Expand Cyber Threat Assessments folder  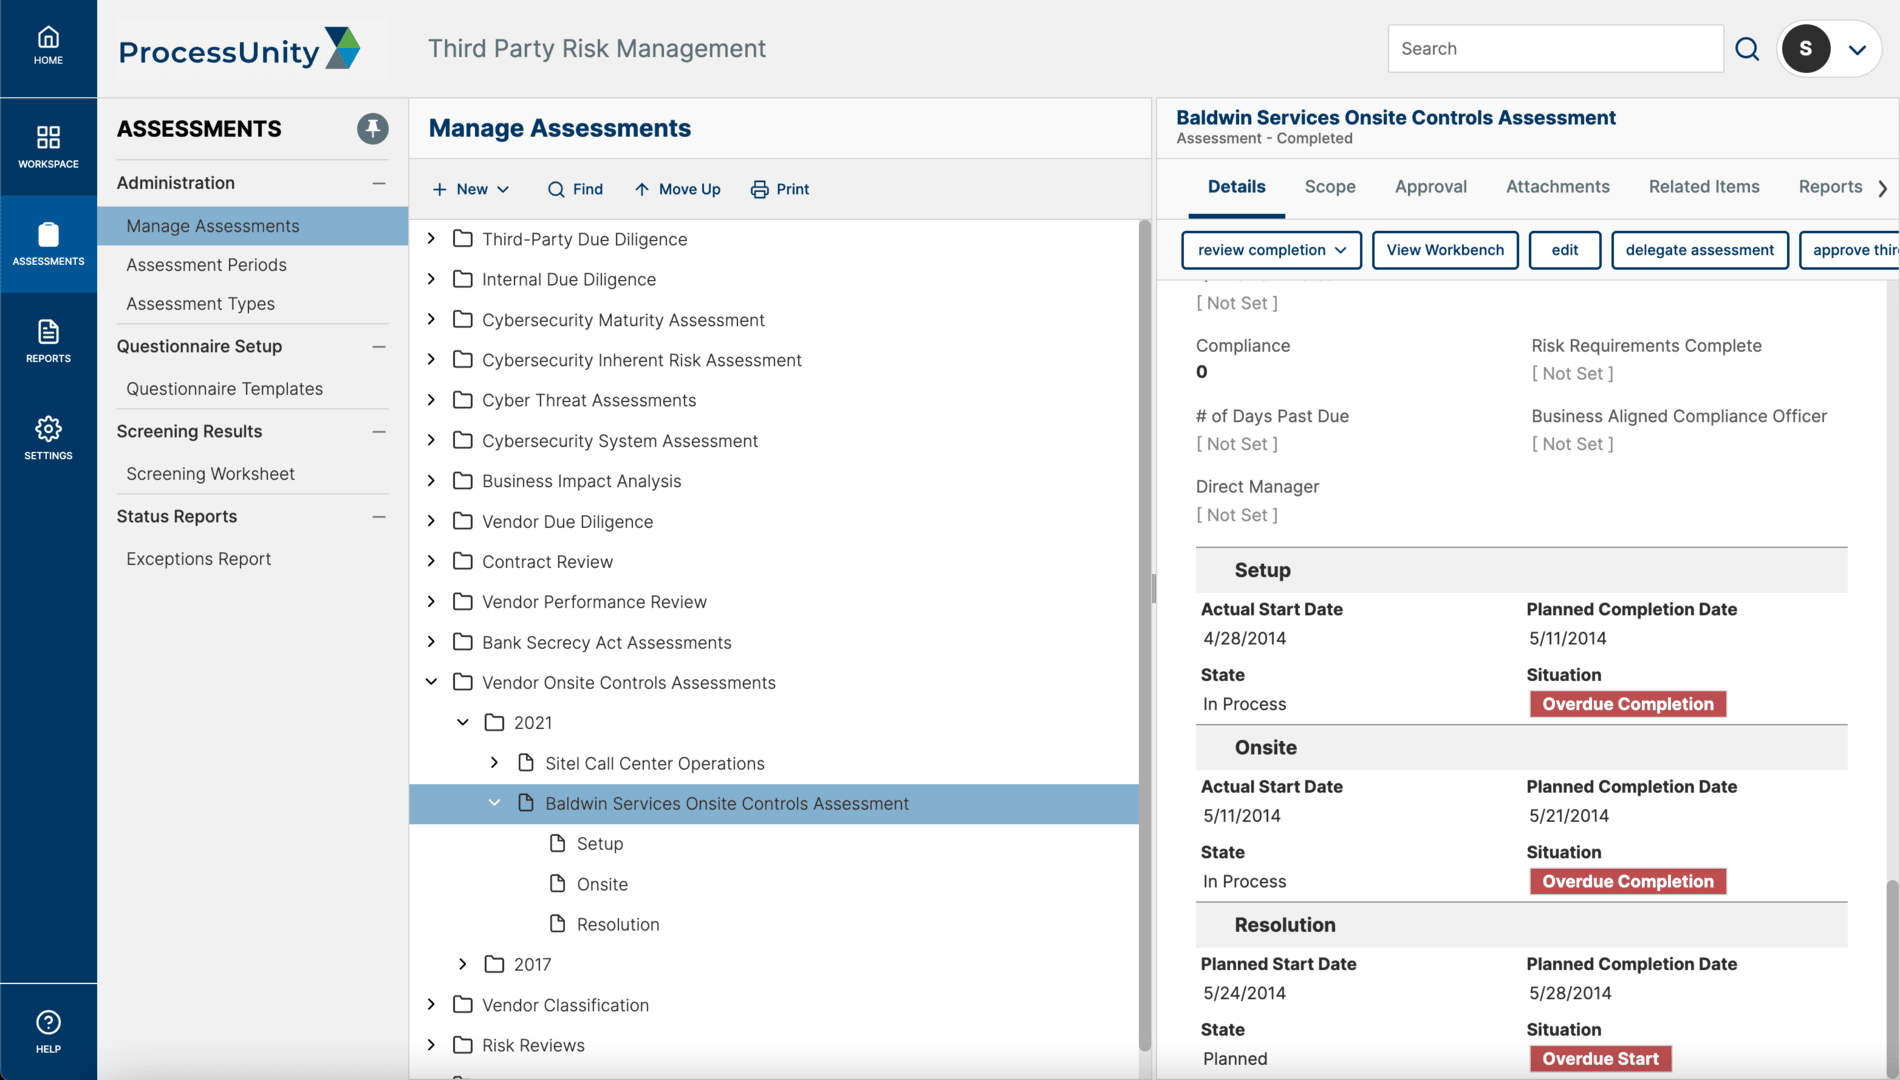tap(431, 400)
